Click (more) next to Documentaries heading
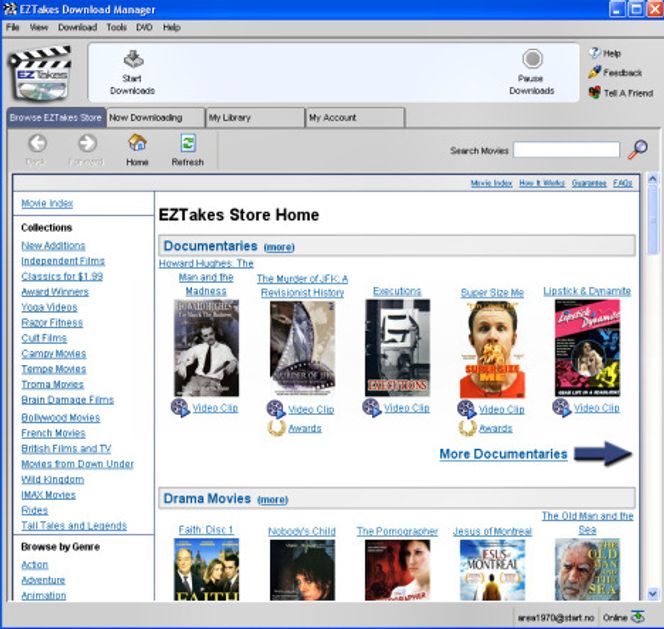This screenshot has width=664, height=629. tap(279, 247)
